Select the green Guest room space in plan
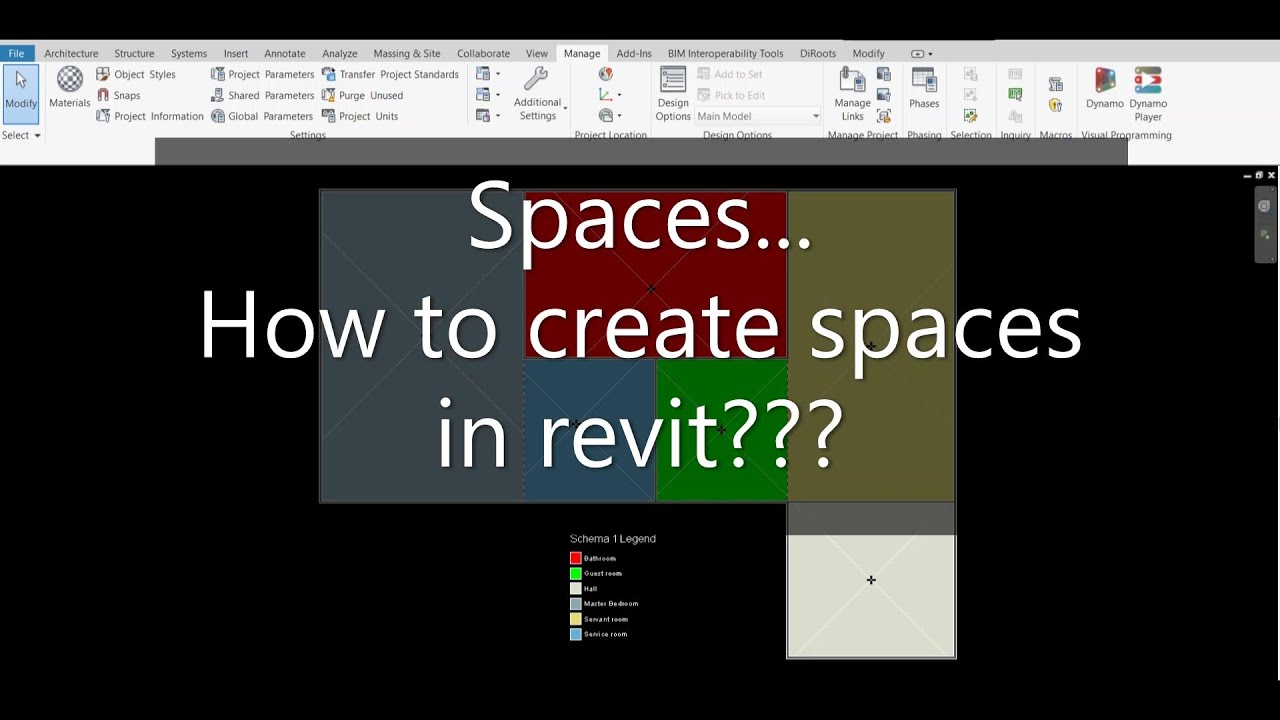Screen dimensions: 1280x720 click(722, 430)
